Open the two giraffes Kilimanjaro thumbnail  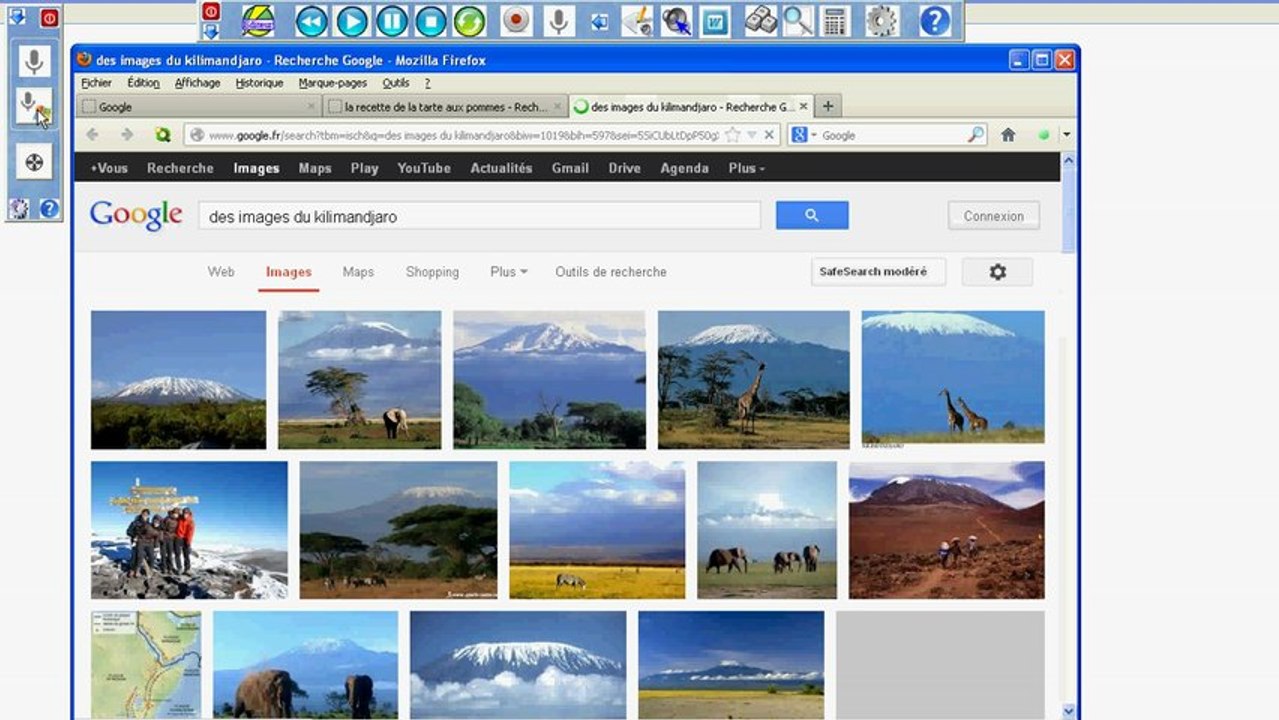[953, 377]
